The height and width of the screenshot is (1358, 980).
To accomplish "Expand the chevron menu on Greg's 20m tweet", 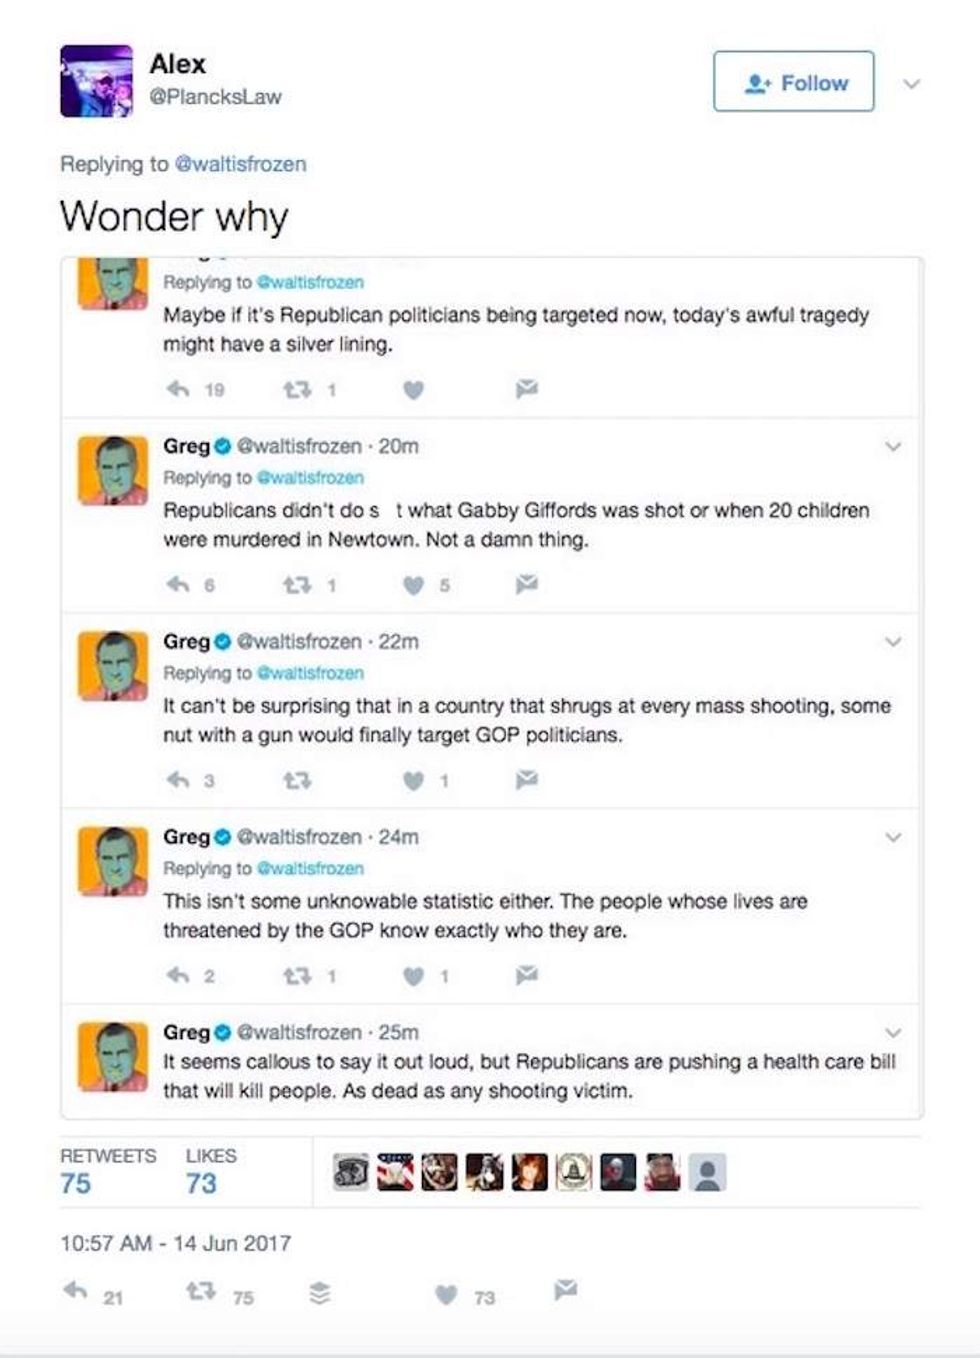I will click(893, 446).
